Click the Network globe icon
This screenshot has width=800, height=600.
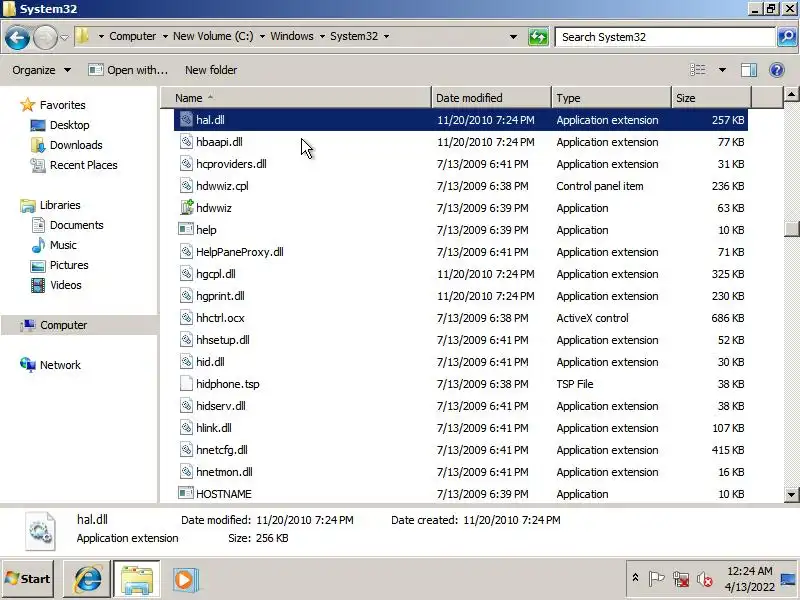pyautogui.click(x=28, y=365)
